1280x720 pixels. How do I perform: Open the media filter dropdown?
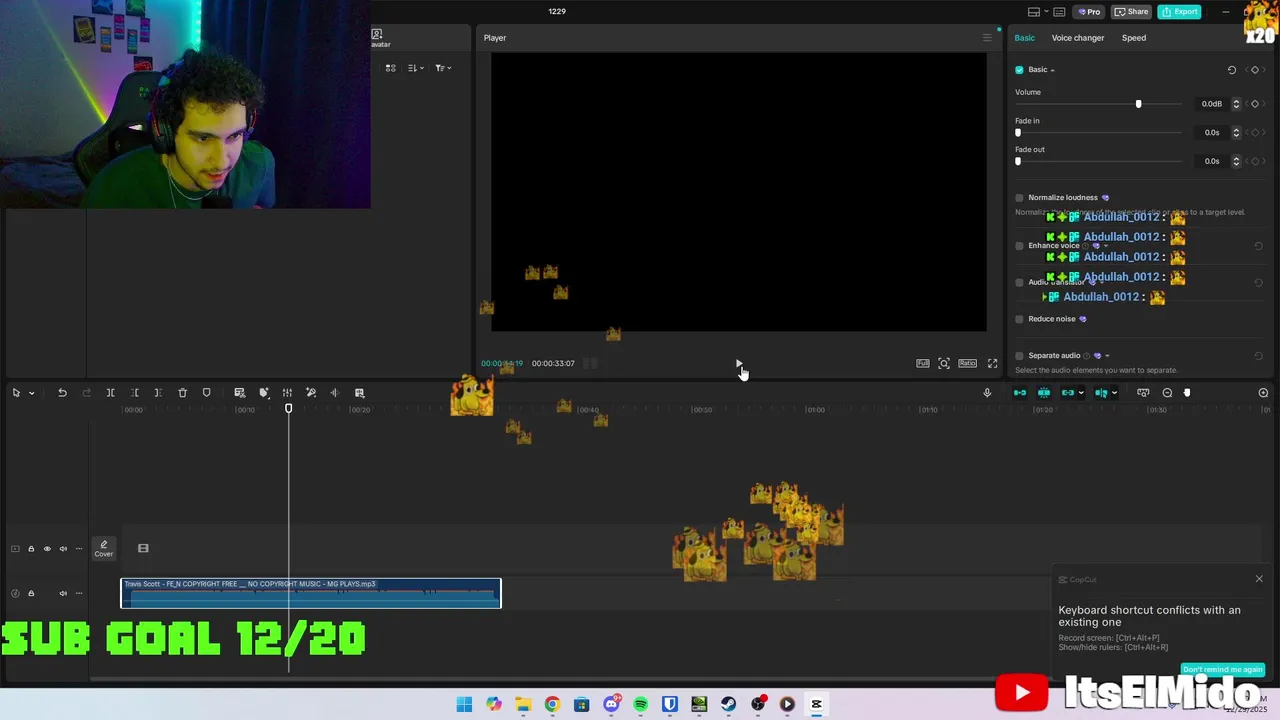(443, 68)
